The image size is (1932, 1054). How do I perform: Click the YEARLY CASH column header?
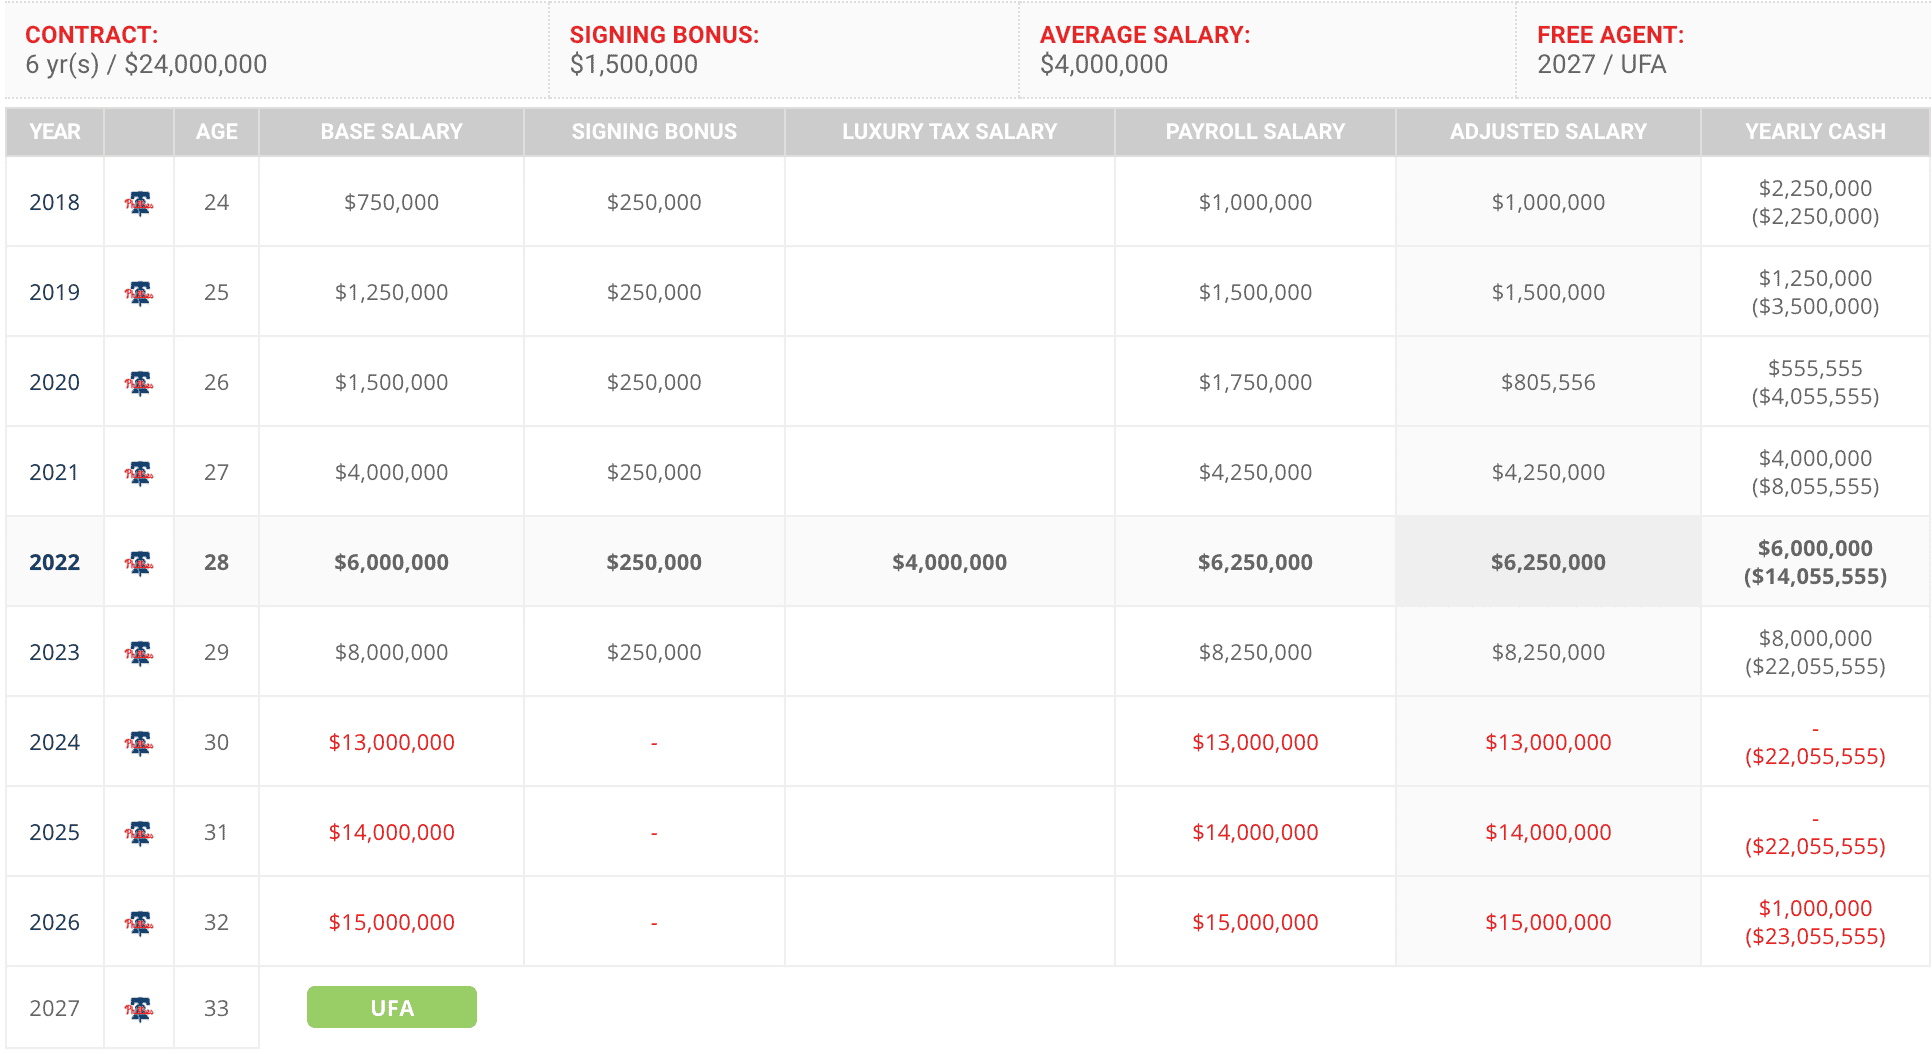(1815, 132)
